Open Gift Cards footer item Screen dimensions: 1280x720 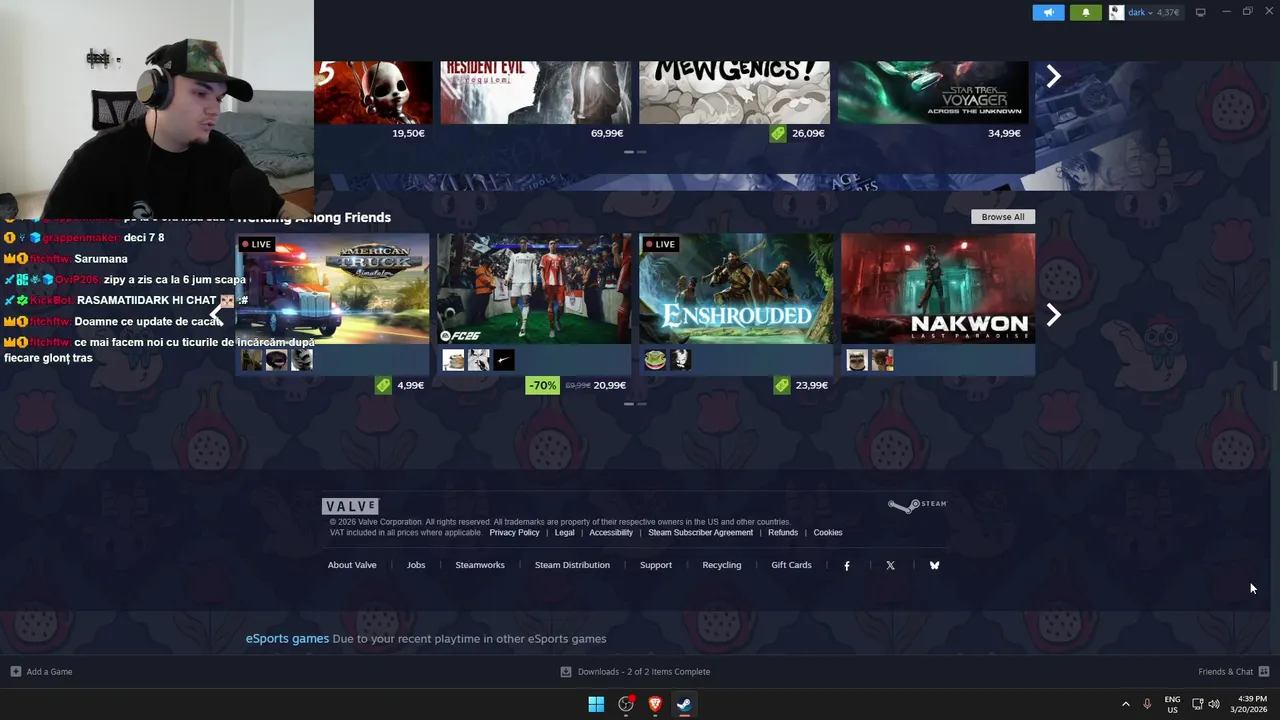(x=791, y=565)
